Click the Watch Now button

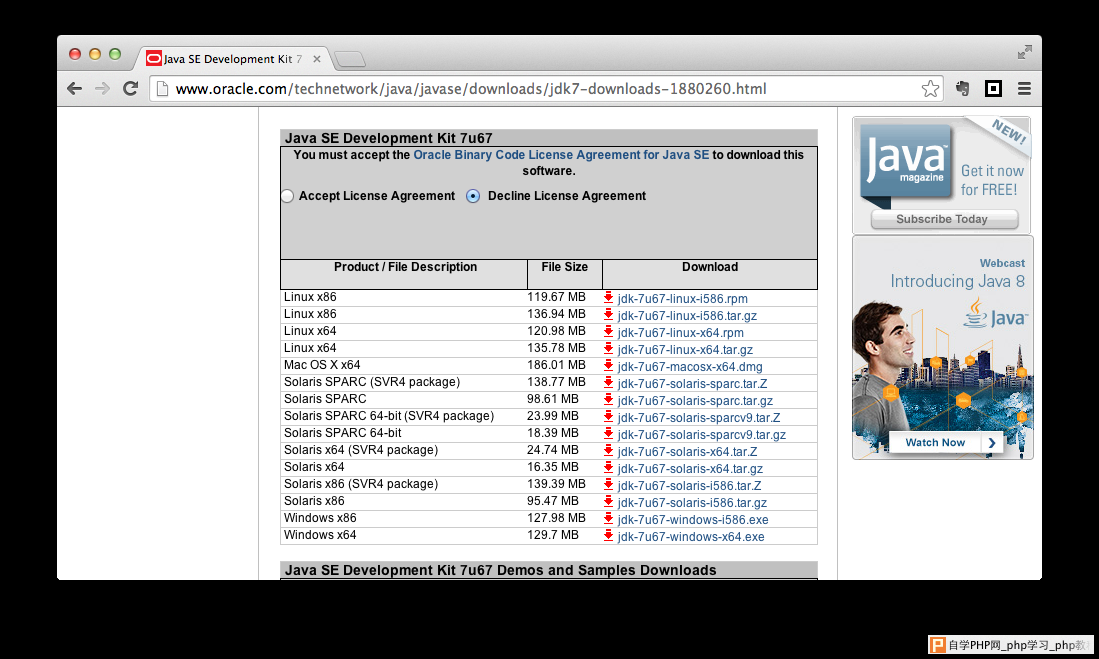[946, 442]
